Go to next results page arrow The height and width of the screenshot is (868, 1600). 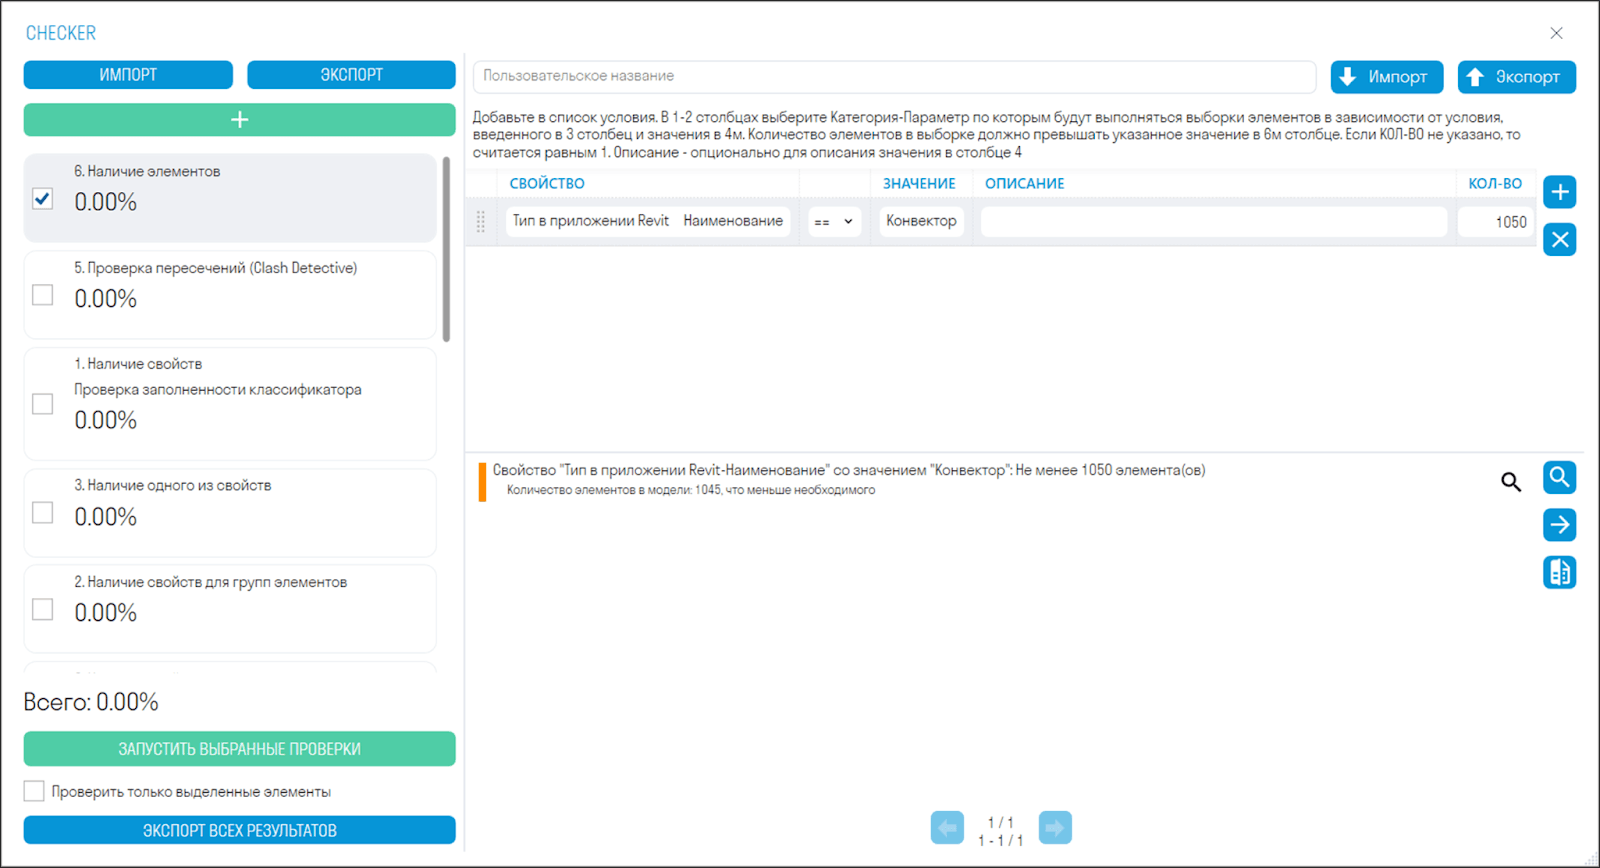coord(1055,828)
